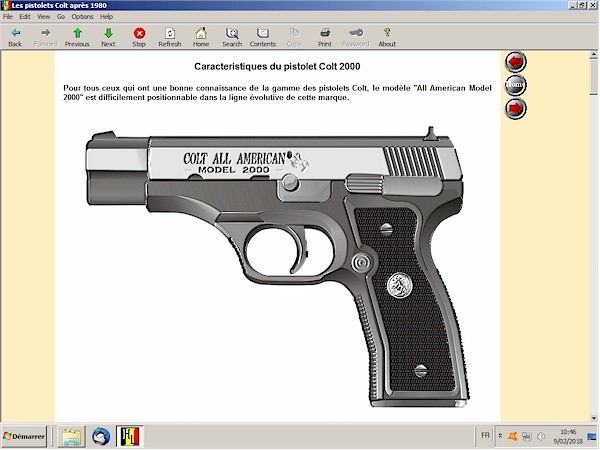Click the Back arrow toolbar icon
Viewport: 600px width, 450px height.
15,37
